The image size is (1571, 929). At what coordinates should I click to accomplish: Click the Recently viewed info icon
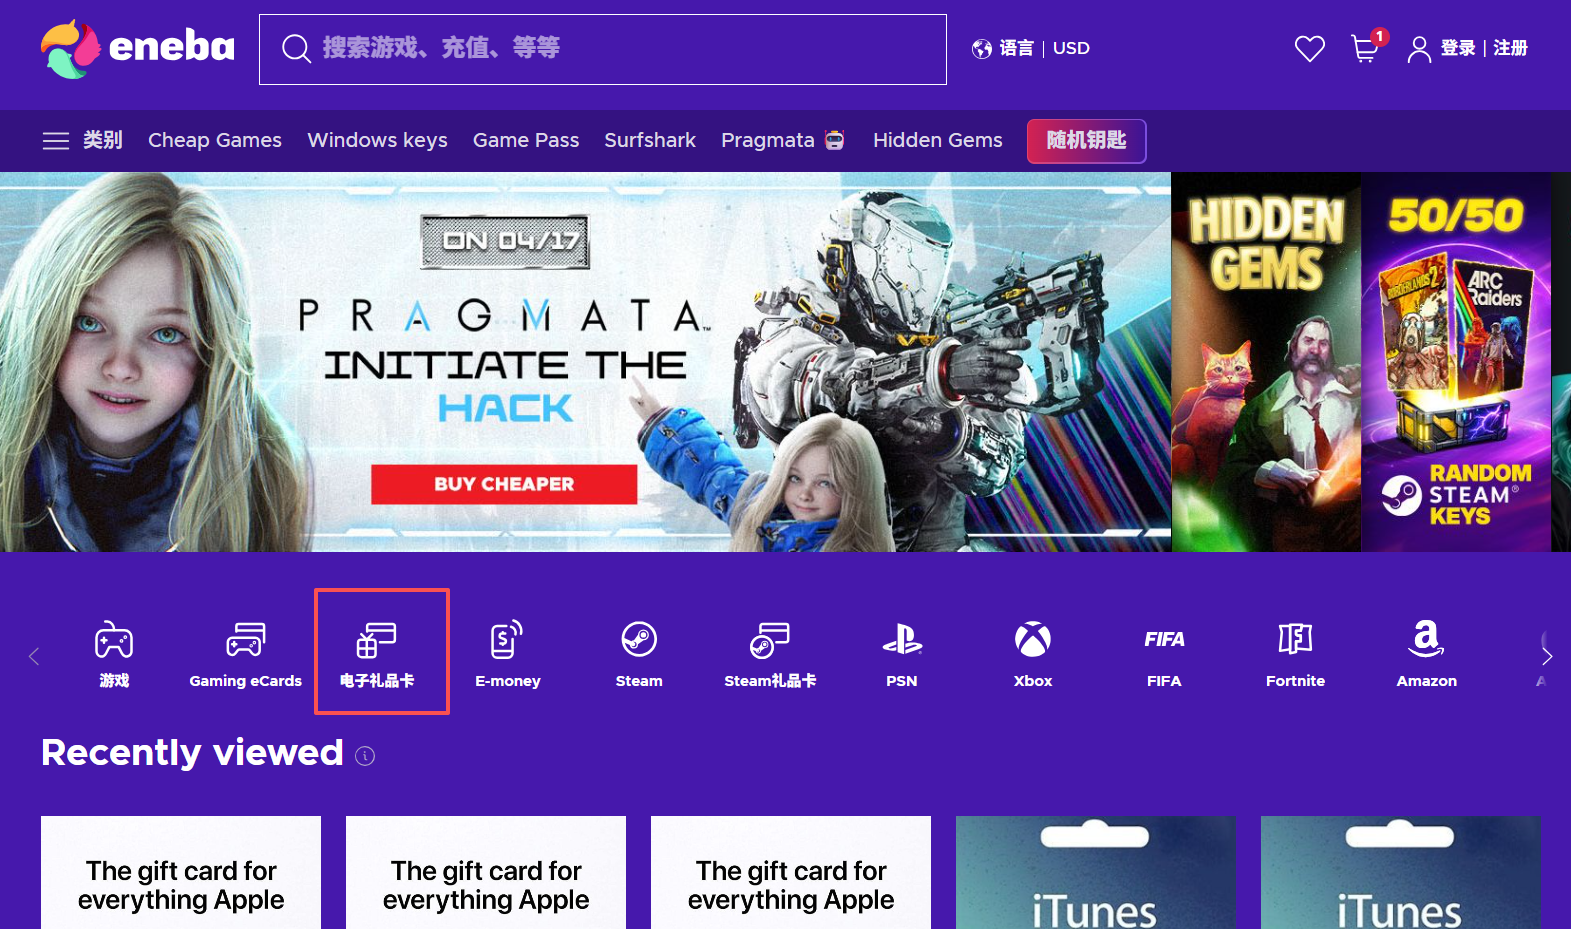click(365, 756)
